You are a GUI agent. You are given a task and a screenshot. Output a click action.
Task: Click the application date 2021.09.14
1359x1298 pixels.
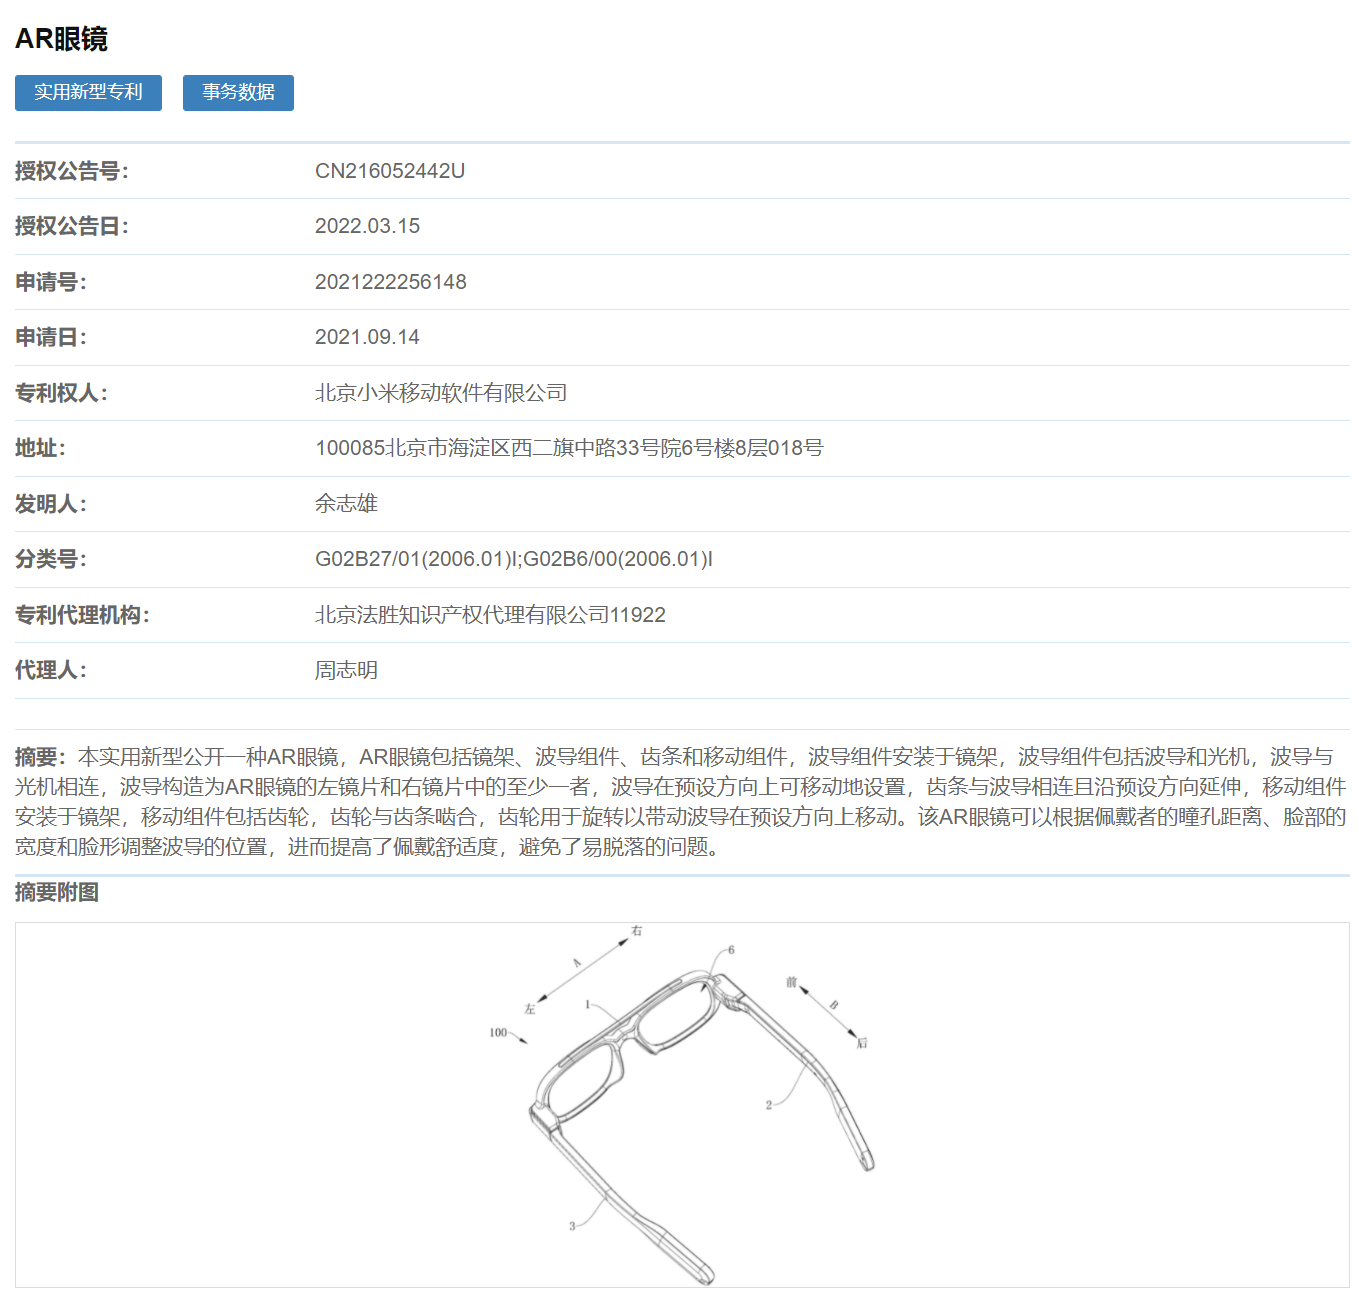[x=368, y=337]
